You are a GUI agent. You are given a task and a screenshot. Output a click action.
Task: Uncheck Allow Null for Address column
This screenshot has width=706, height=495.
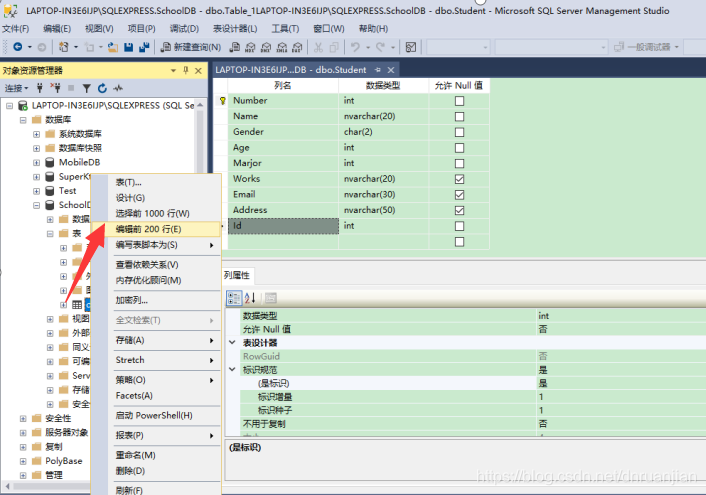click(459, 210)
